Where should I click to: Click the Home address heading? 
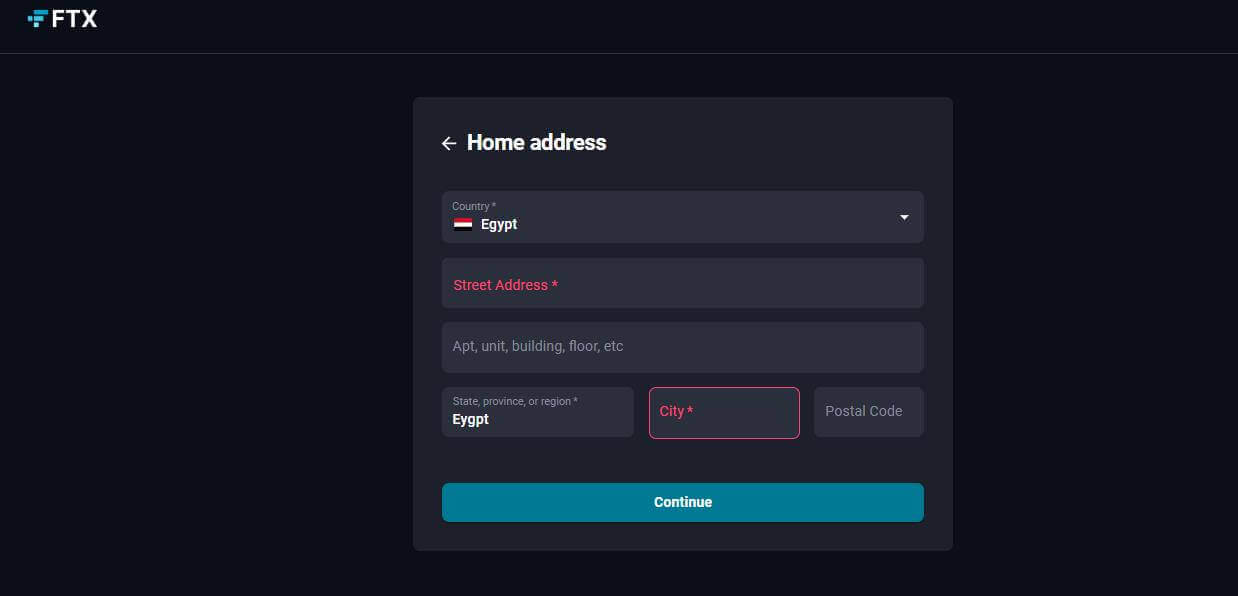(536, 143)
